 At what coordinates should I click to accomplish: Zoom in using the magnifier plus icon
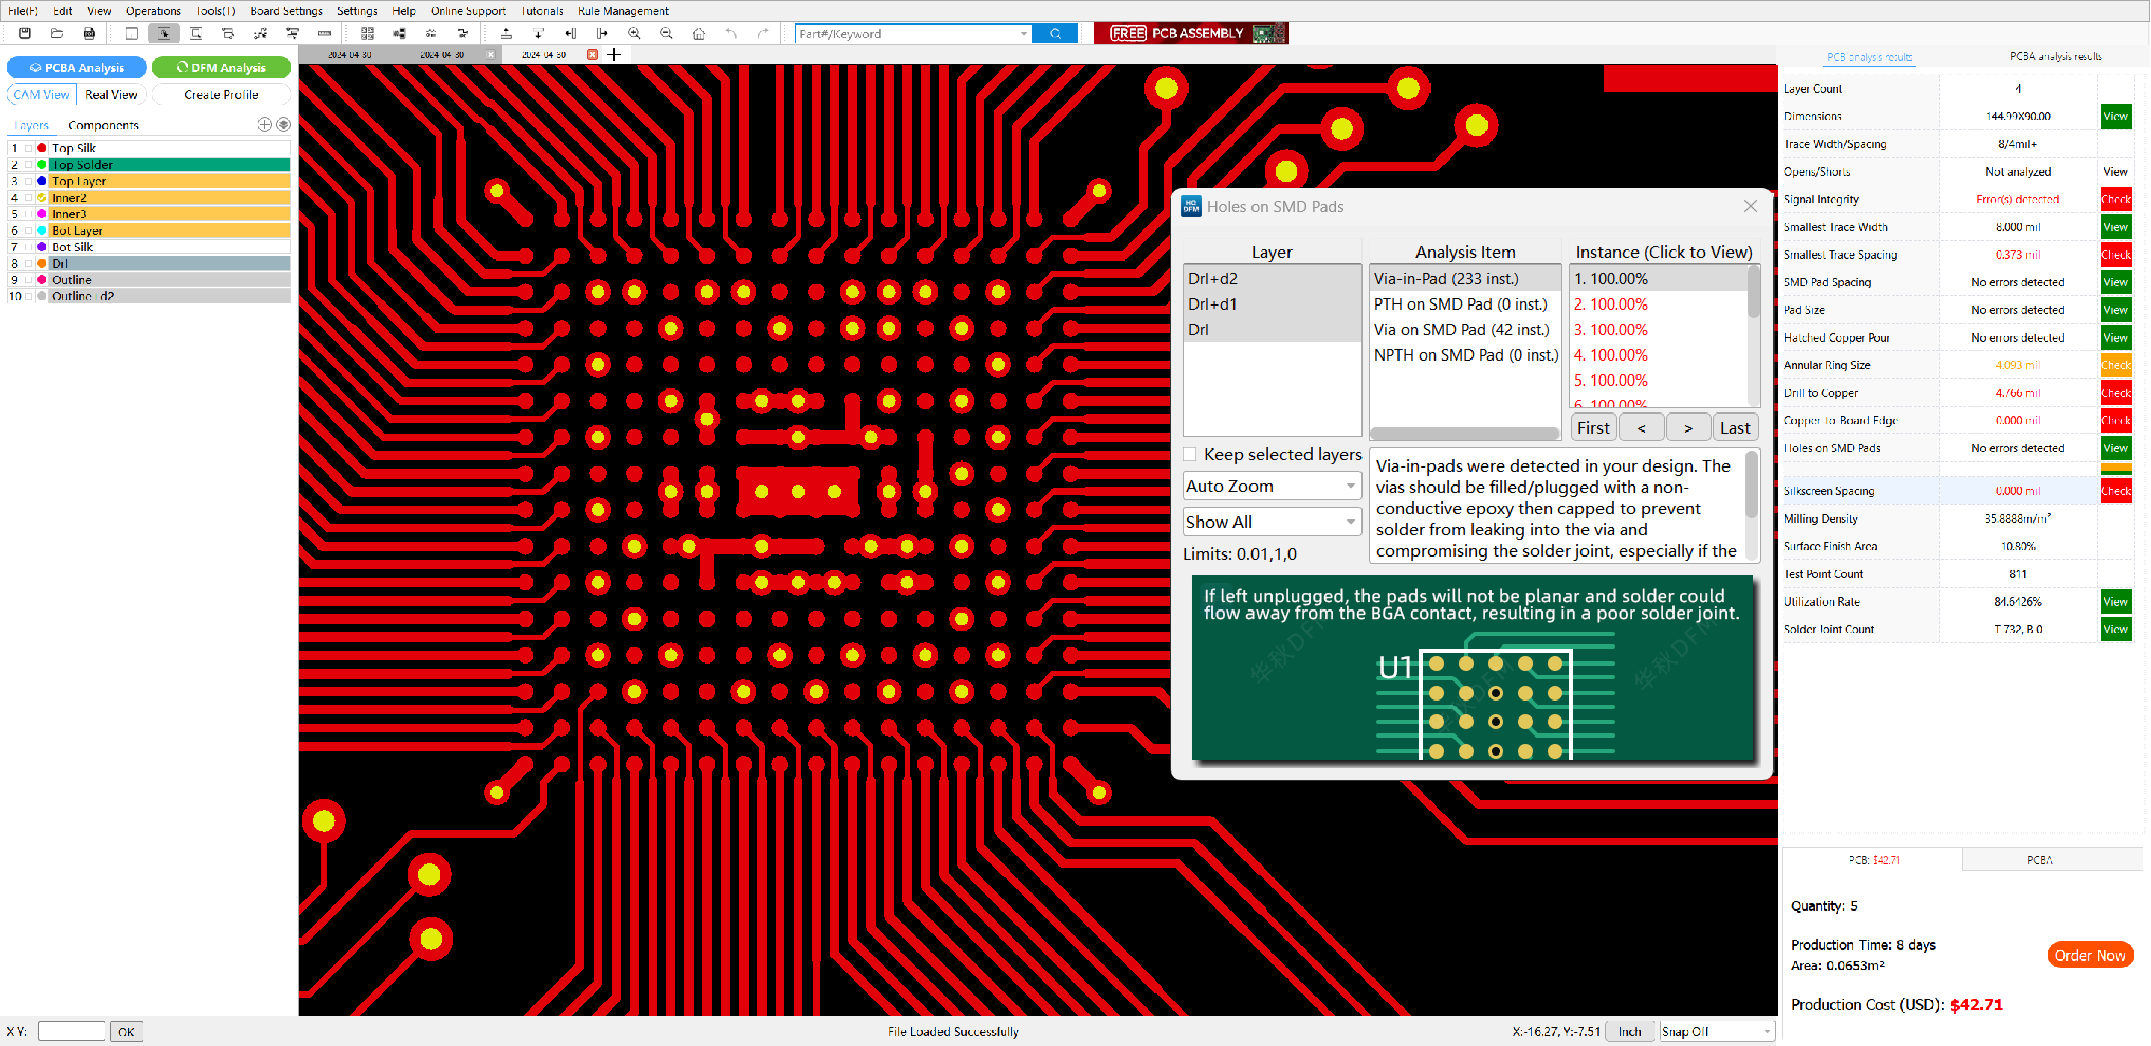(634, 34)
